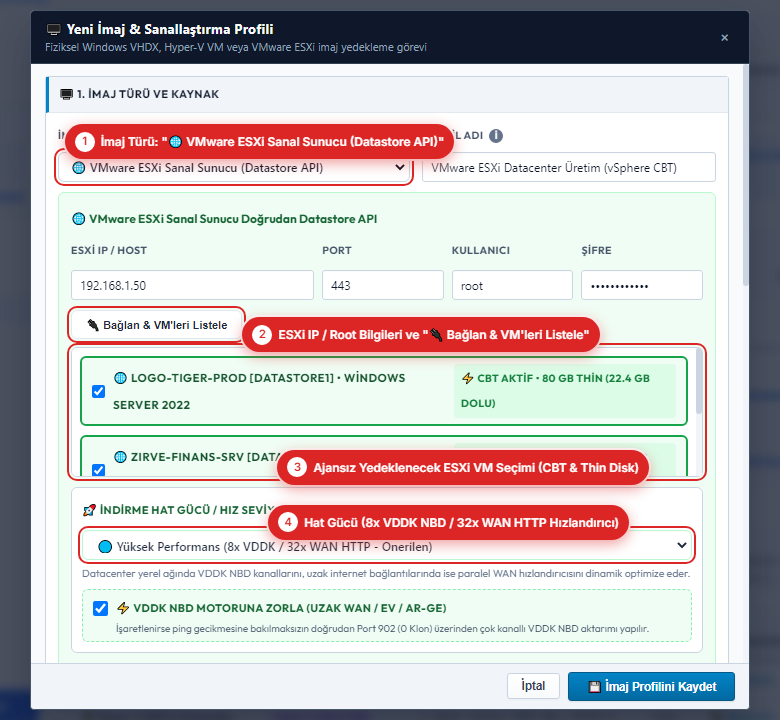780x720 pixels.
Task: Click the Port field showing 443
Action: click(x=383, y=285)
